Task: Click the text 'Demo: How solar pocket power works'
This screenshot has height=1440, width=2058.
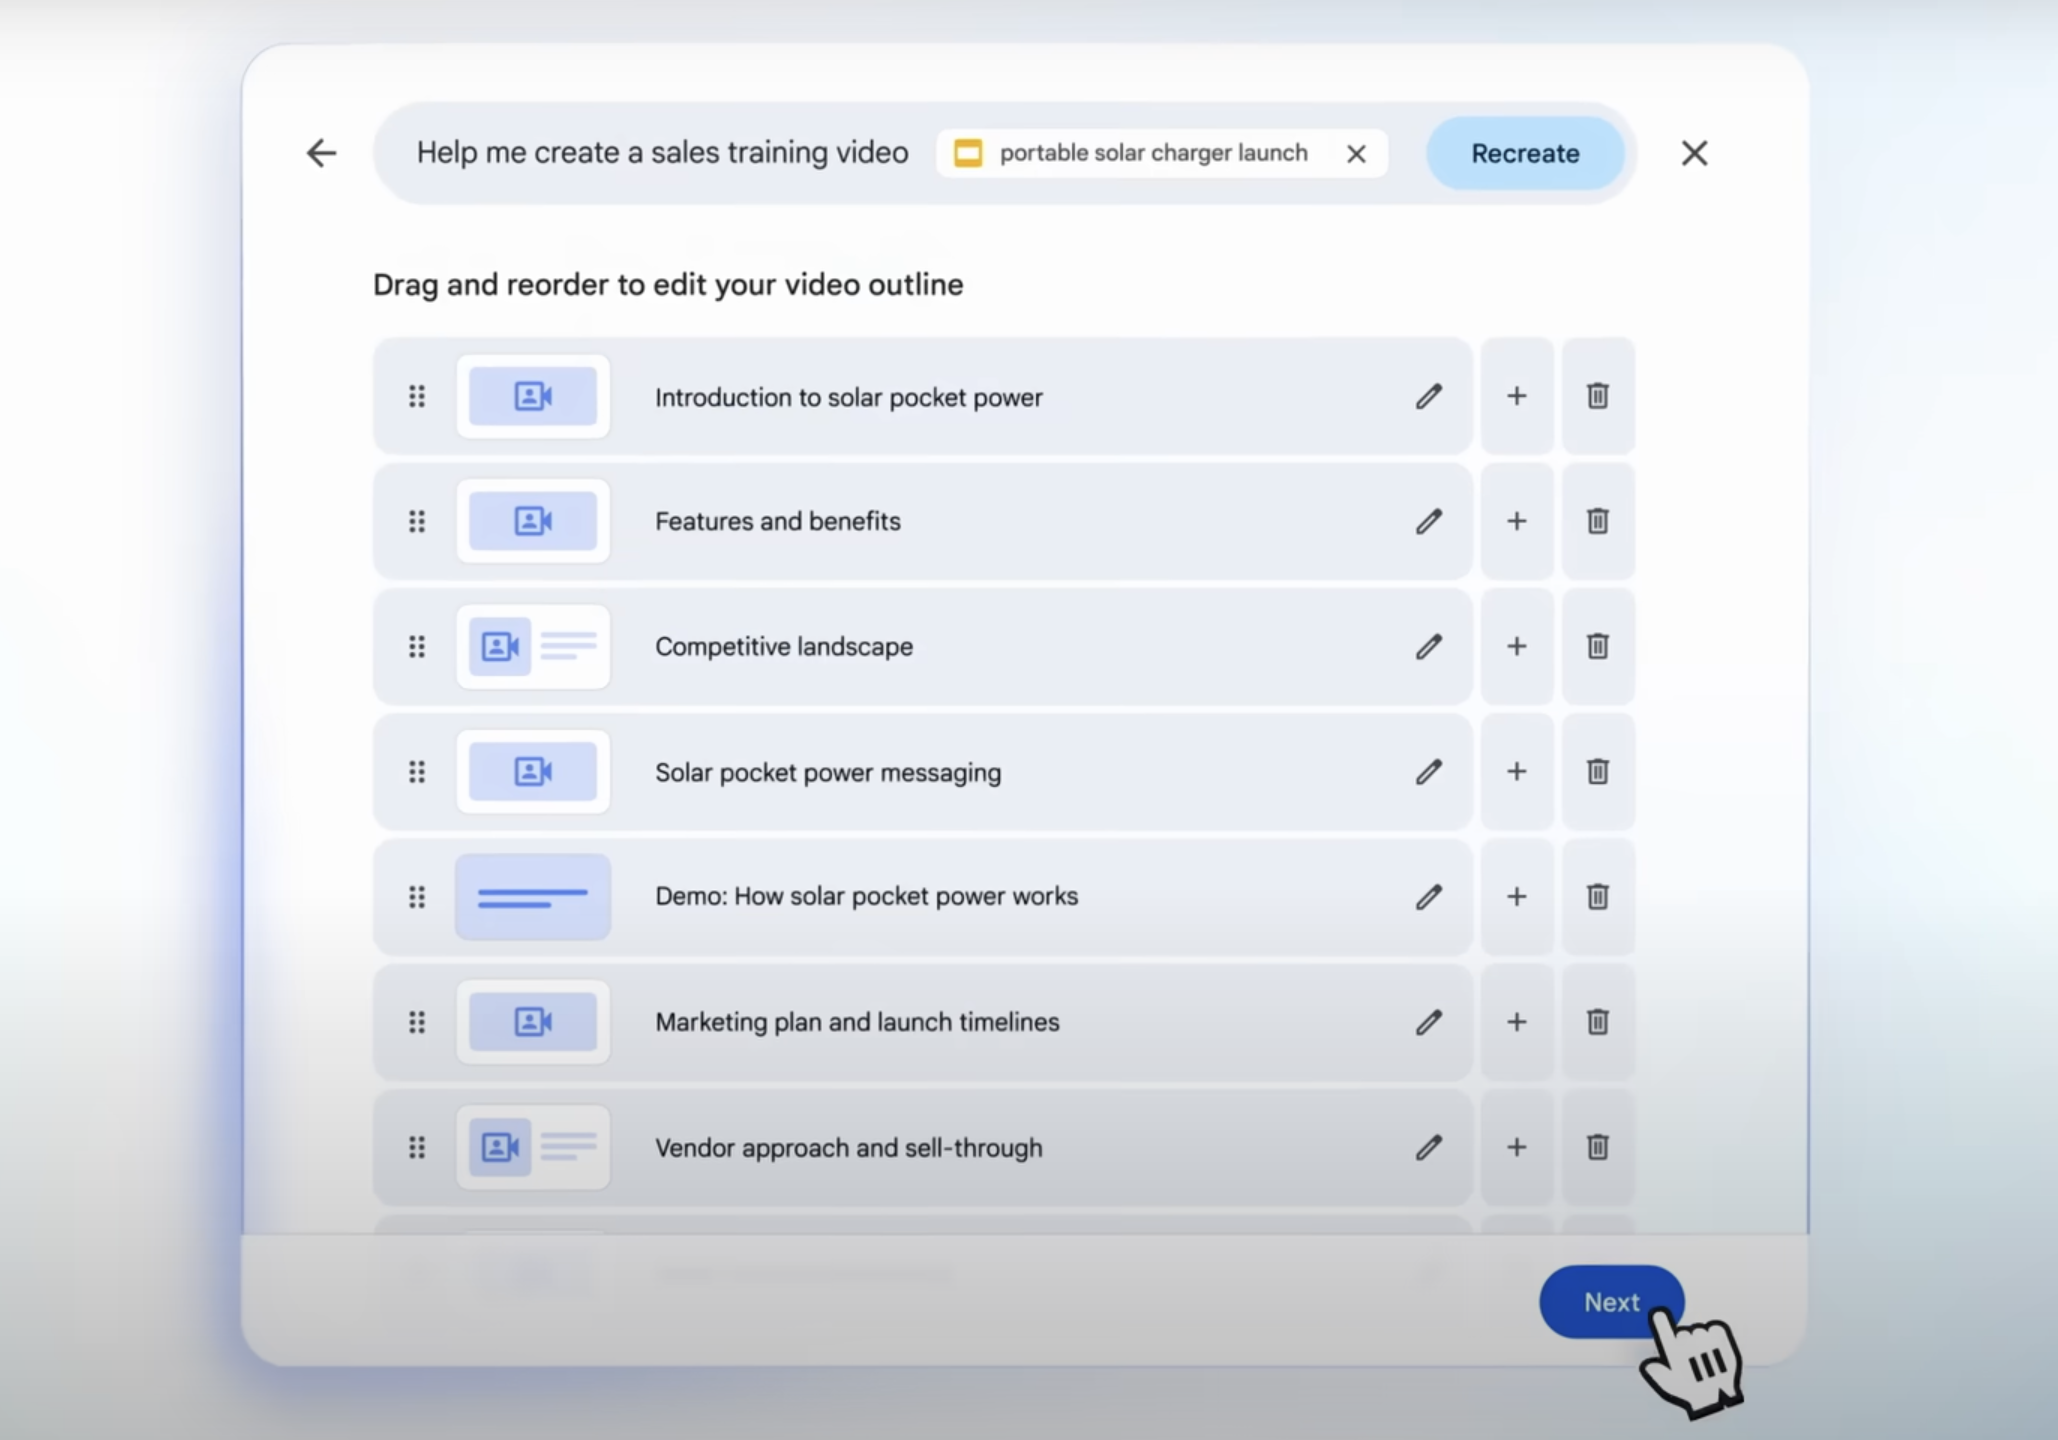Action: (867, 896)
